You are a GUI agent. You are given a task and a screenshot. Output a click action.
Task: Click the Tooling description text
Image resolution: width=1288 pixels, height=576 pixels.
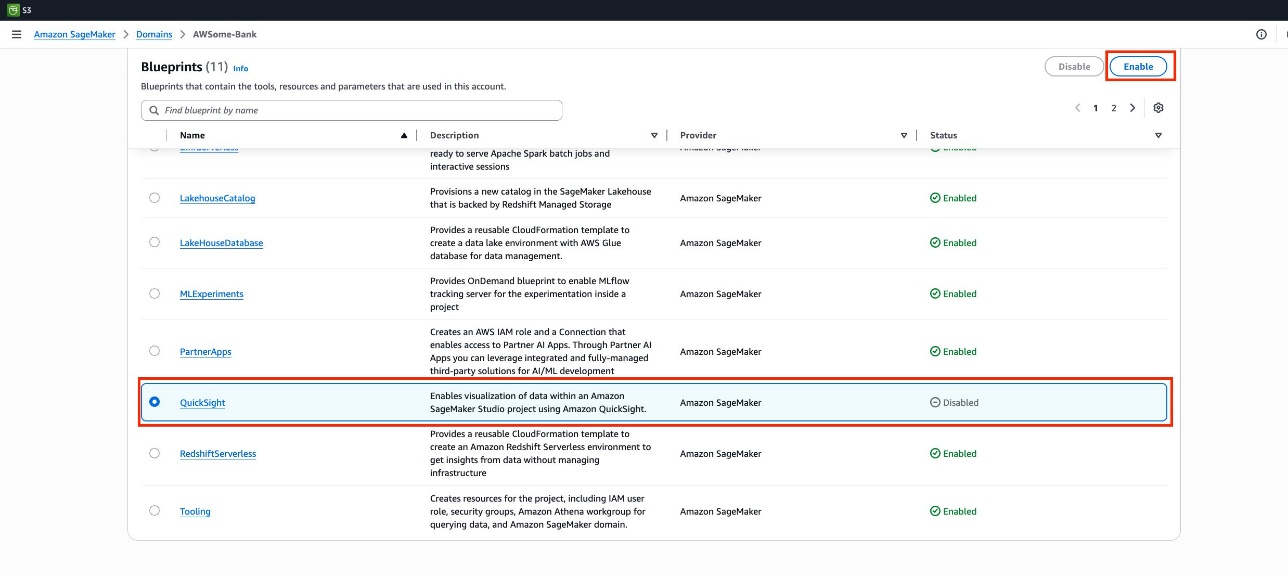coord(540,511)
